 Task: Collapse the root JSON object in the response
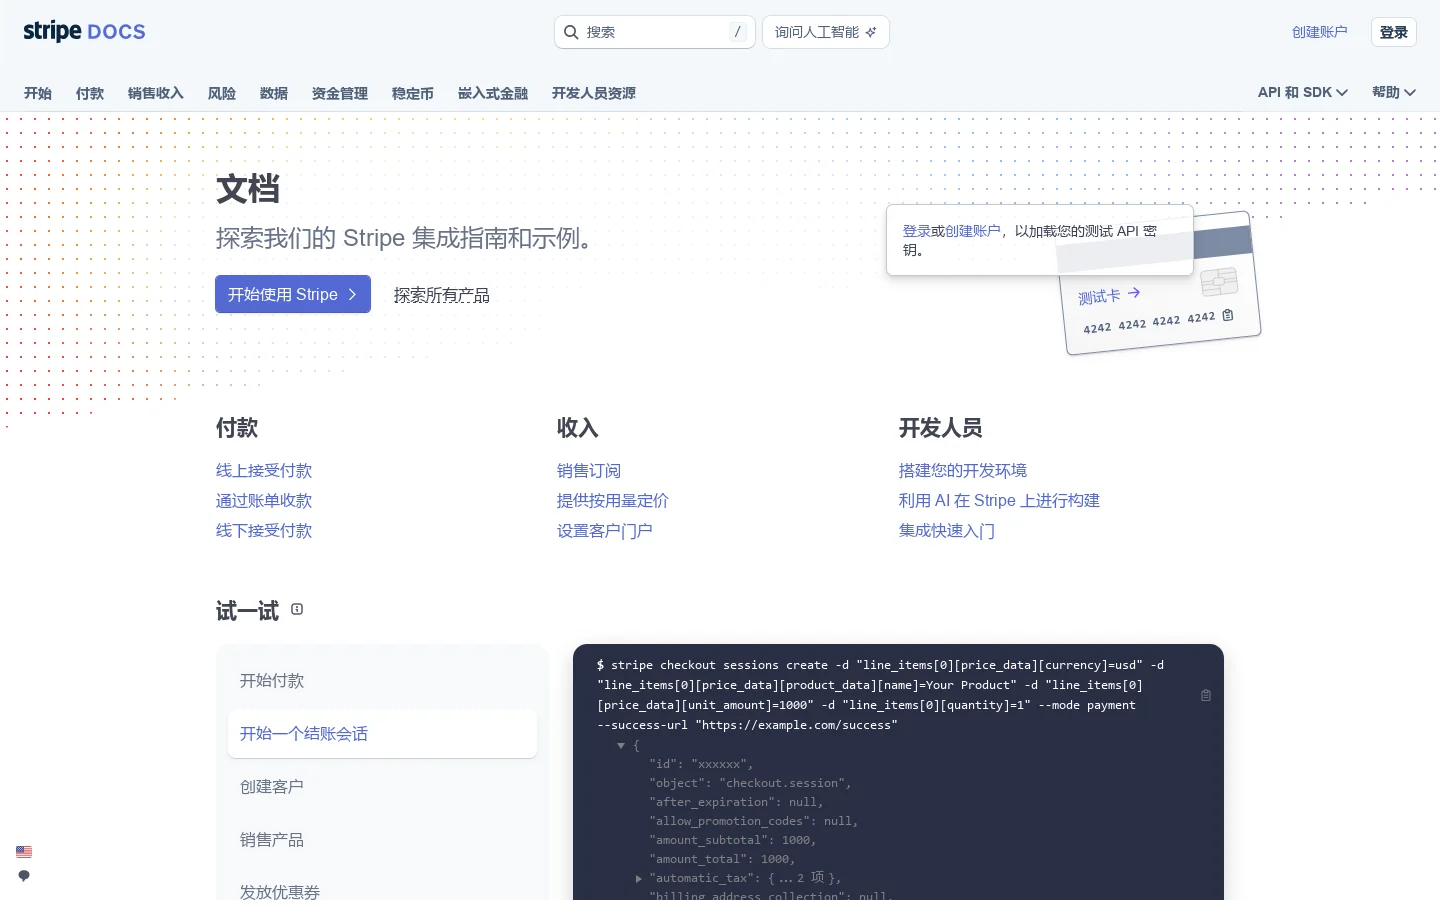pos(621,745)
